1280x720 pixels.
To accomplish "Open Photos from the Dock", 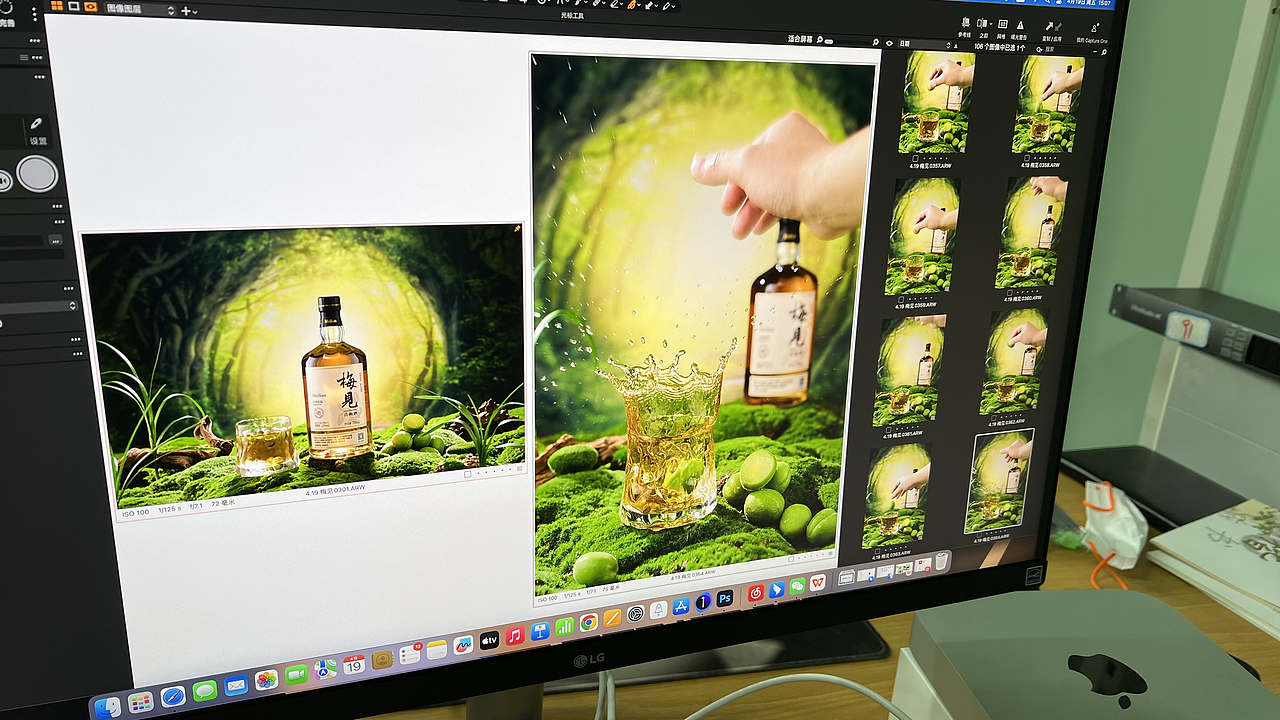I will 267,679.
